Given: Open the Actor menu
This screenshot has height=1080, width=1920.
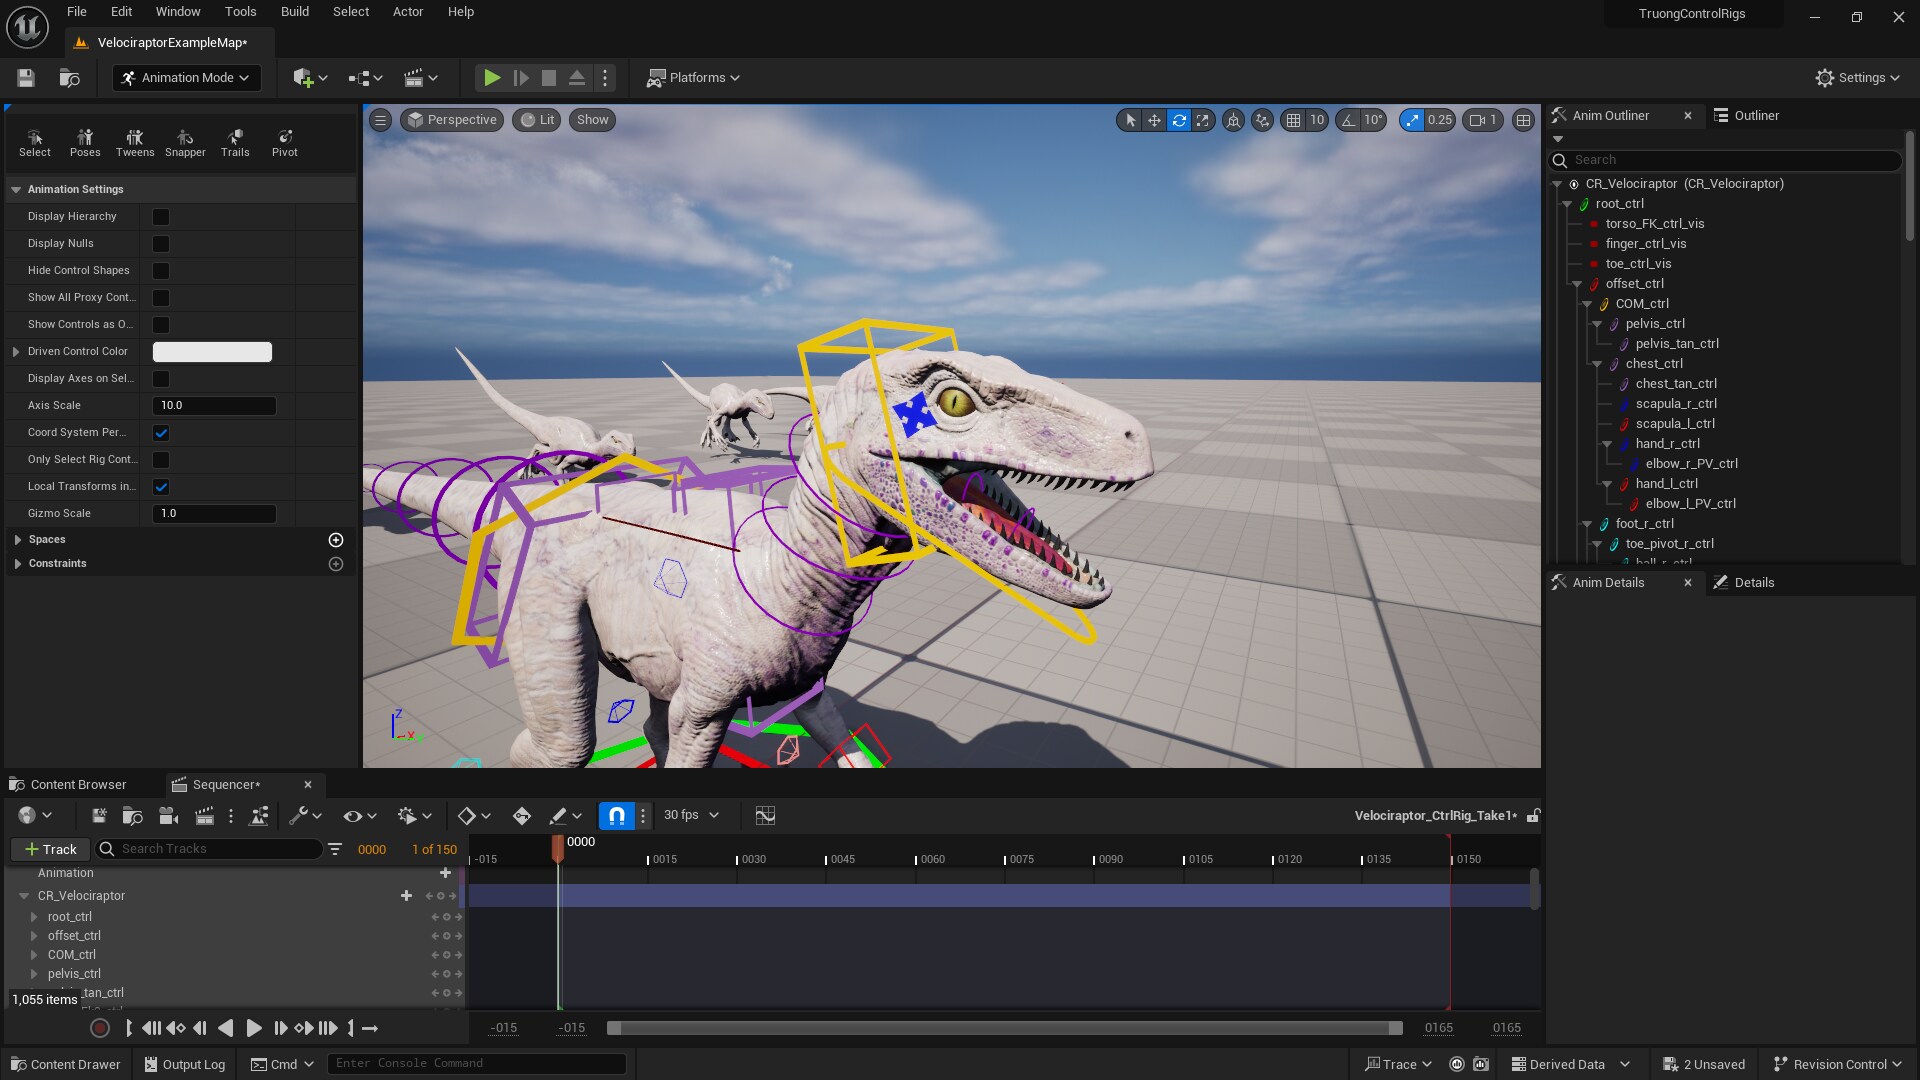Looking at the screenshot, I should [x=407, y=11].
